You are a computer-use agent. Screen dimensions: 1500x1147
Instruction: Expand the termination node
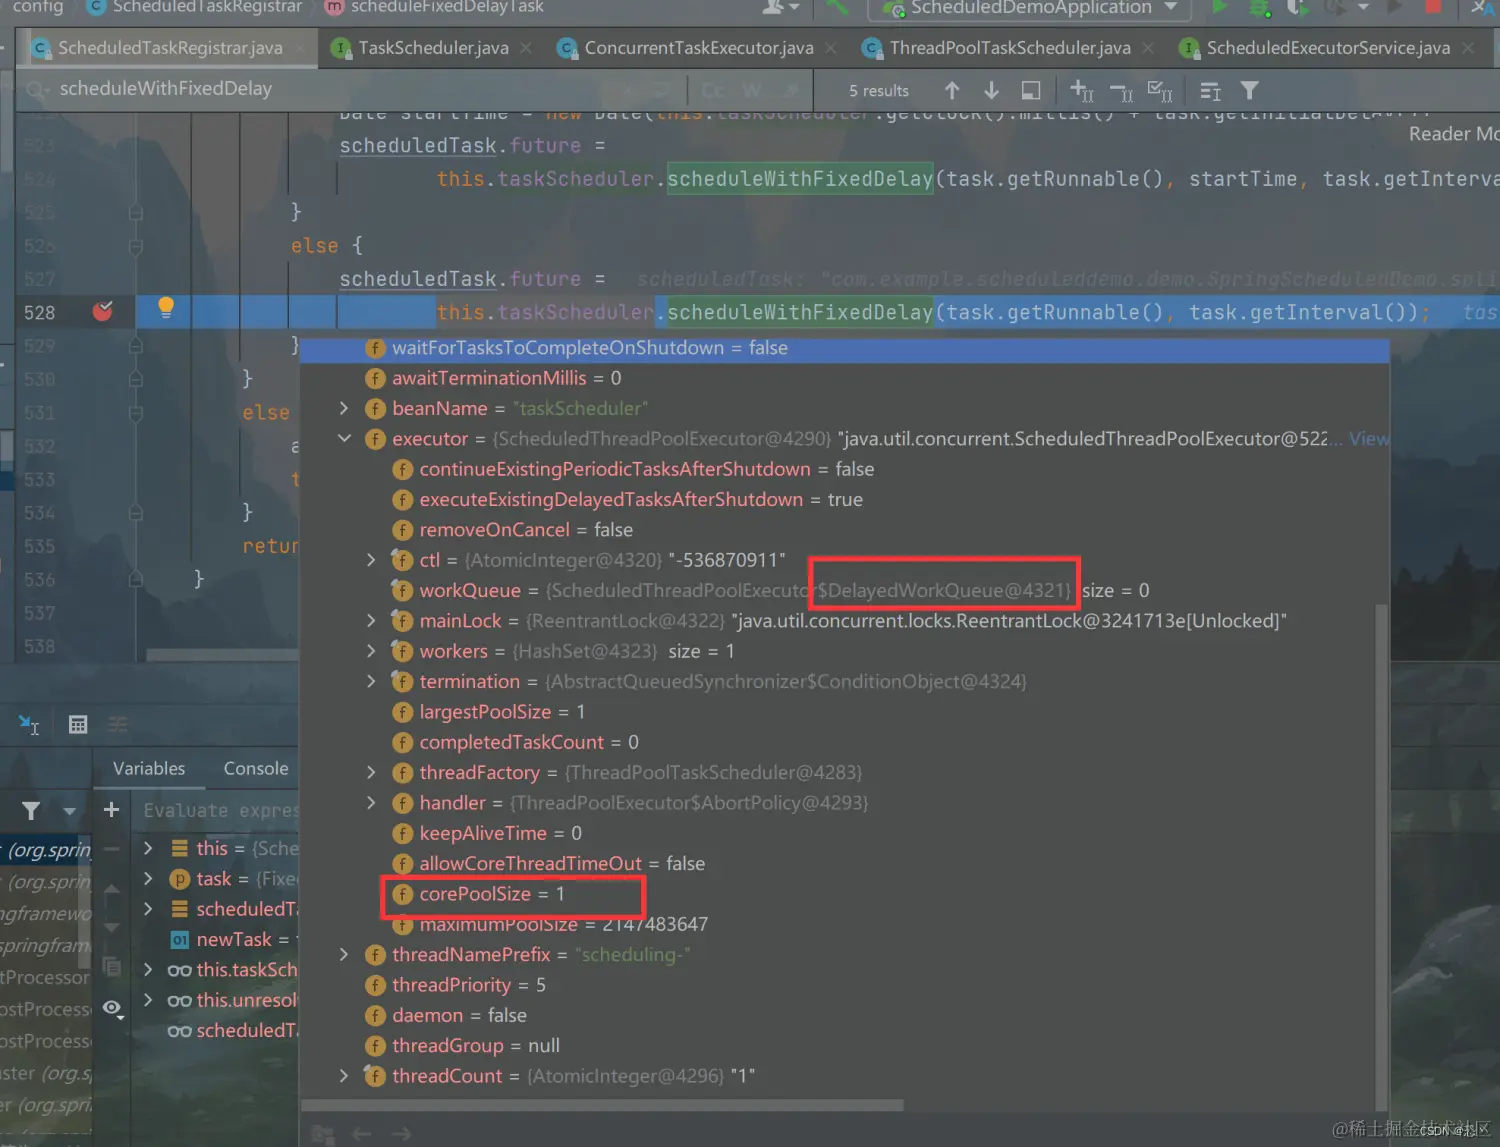[x=371, y=681]
